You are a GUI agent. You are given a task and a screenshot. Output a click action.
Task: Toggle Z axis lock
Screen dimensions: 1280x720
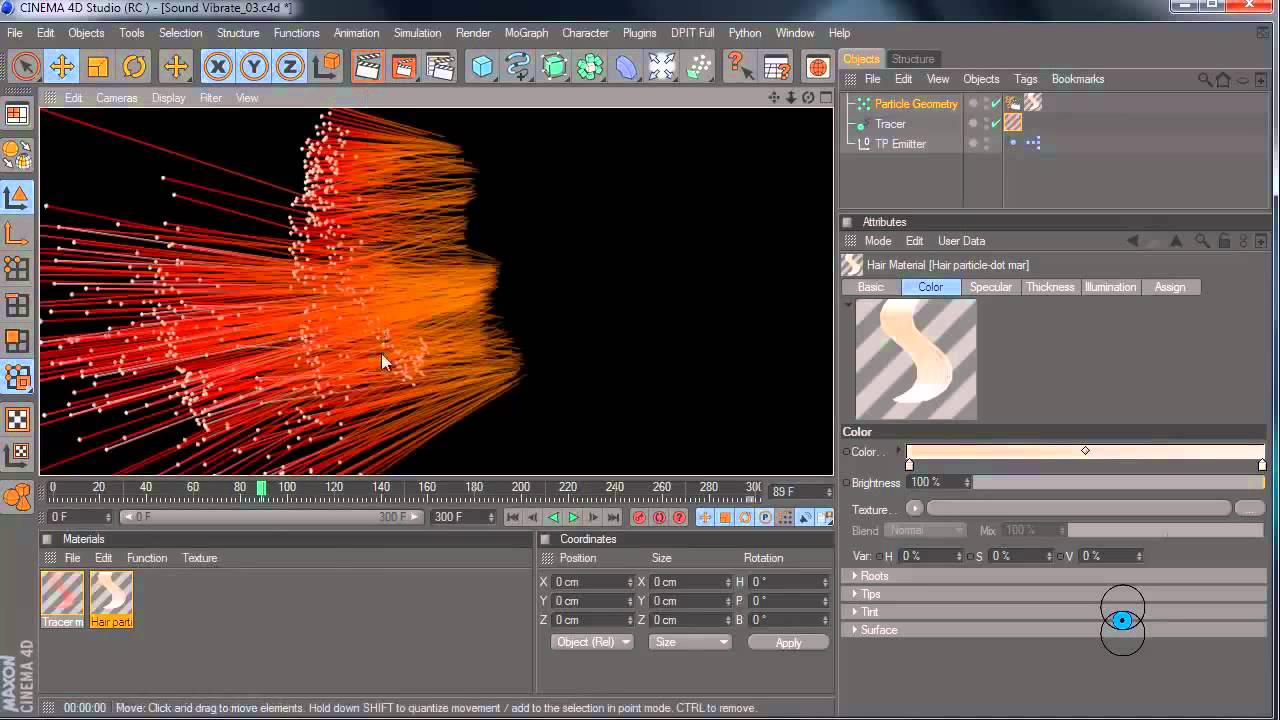point(290,67)
